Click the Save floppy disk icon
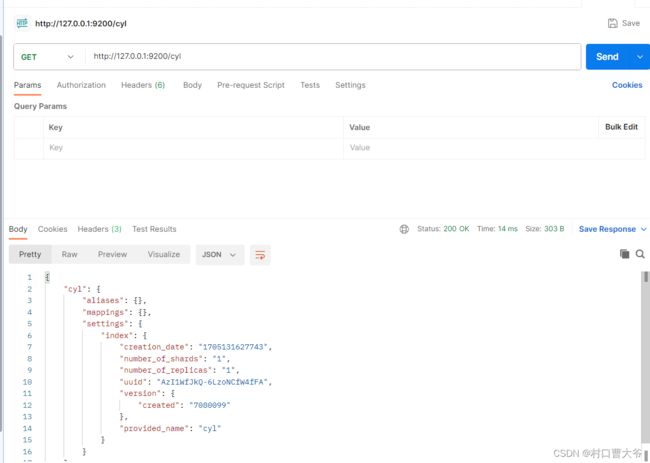 612,23
